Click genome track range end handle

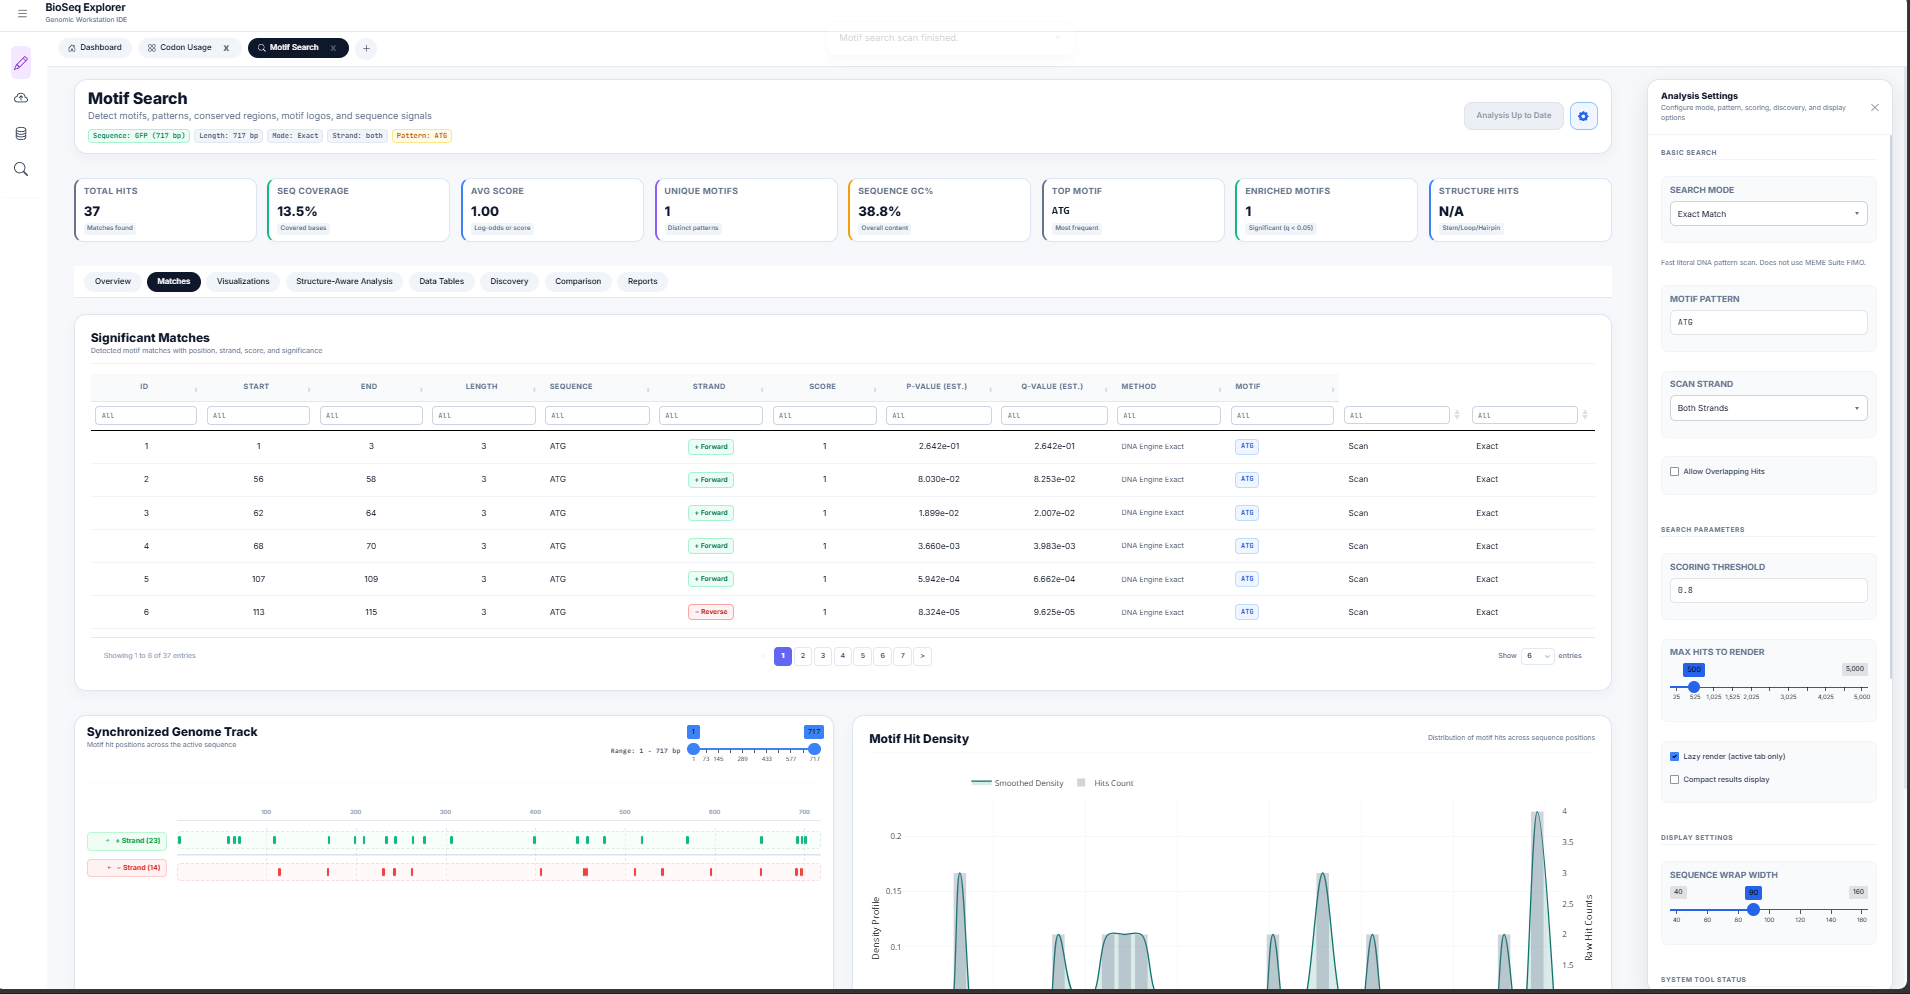[814, 749]
